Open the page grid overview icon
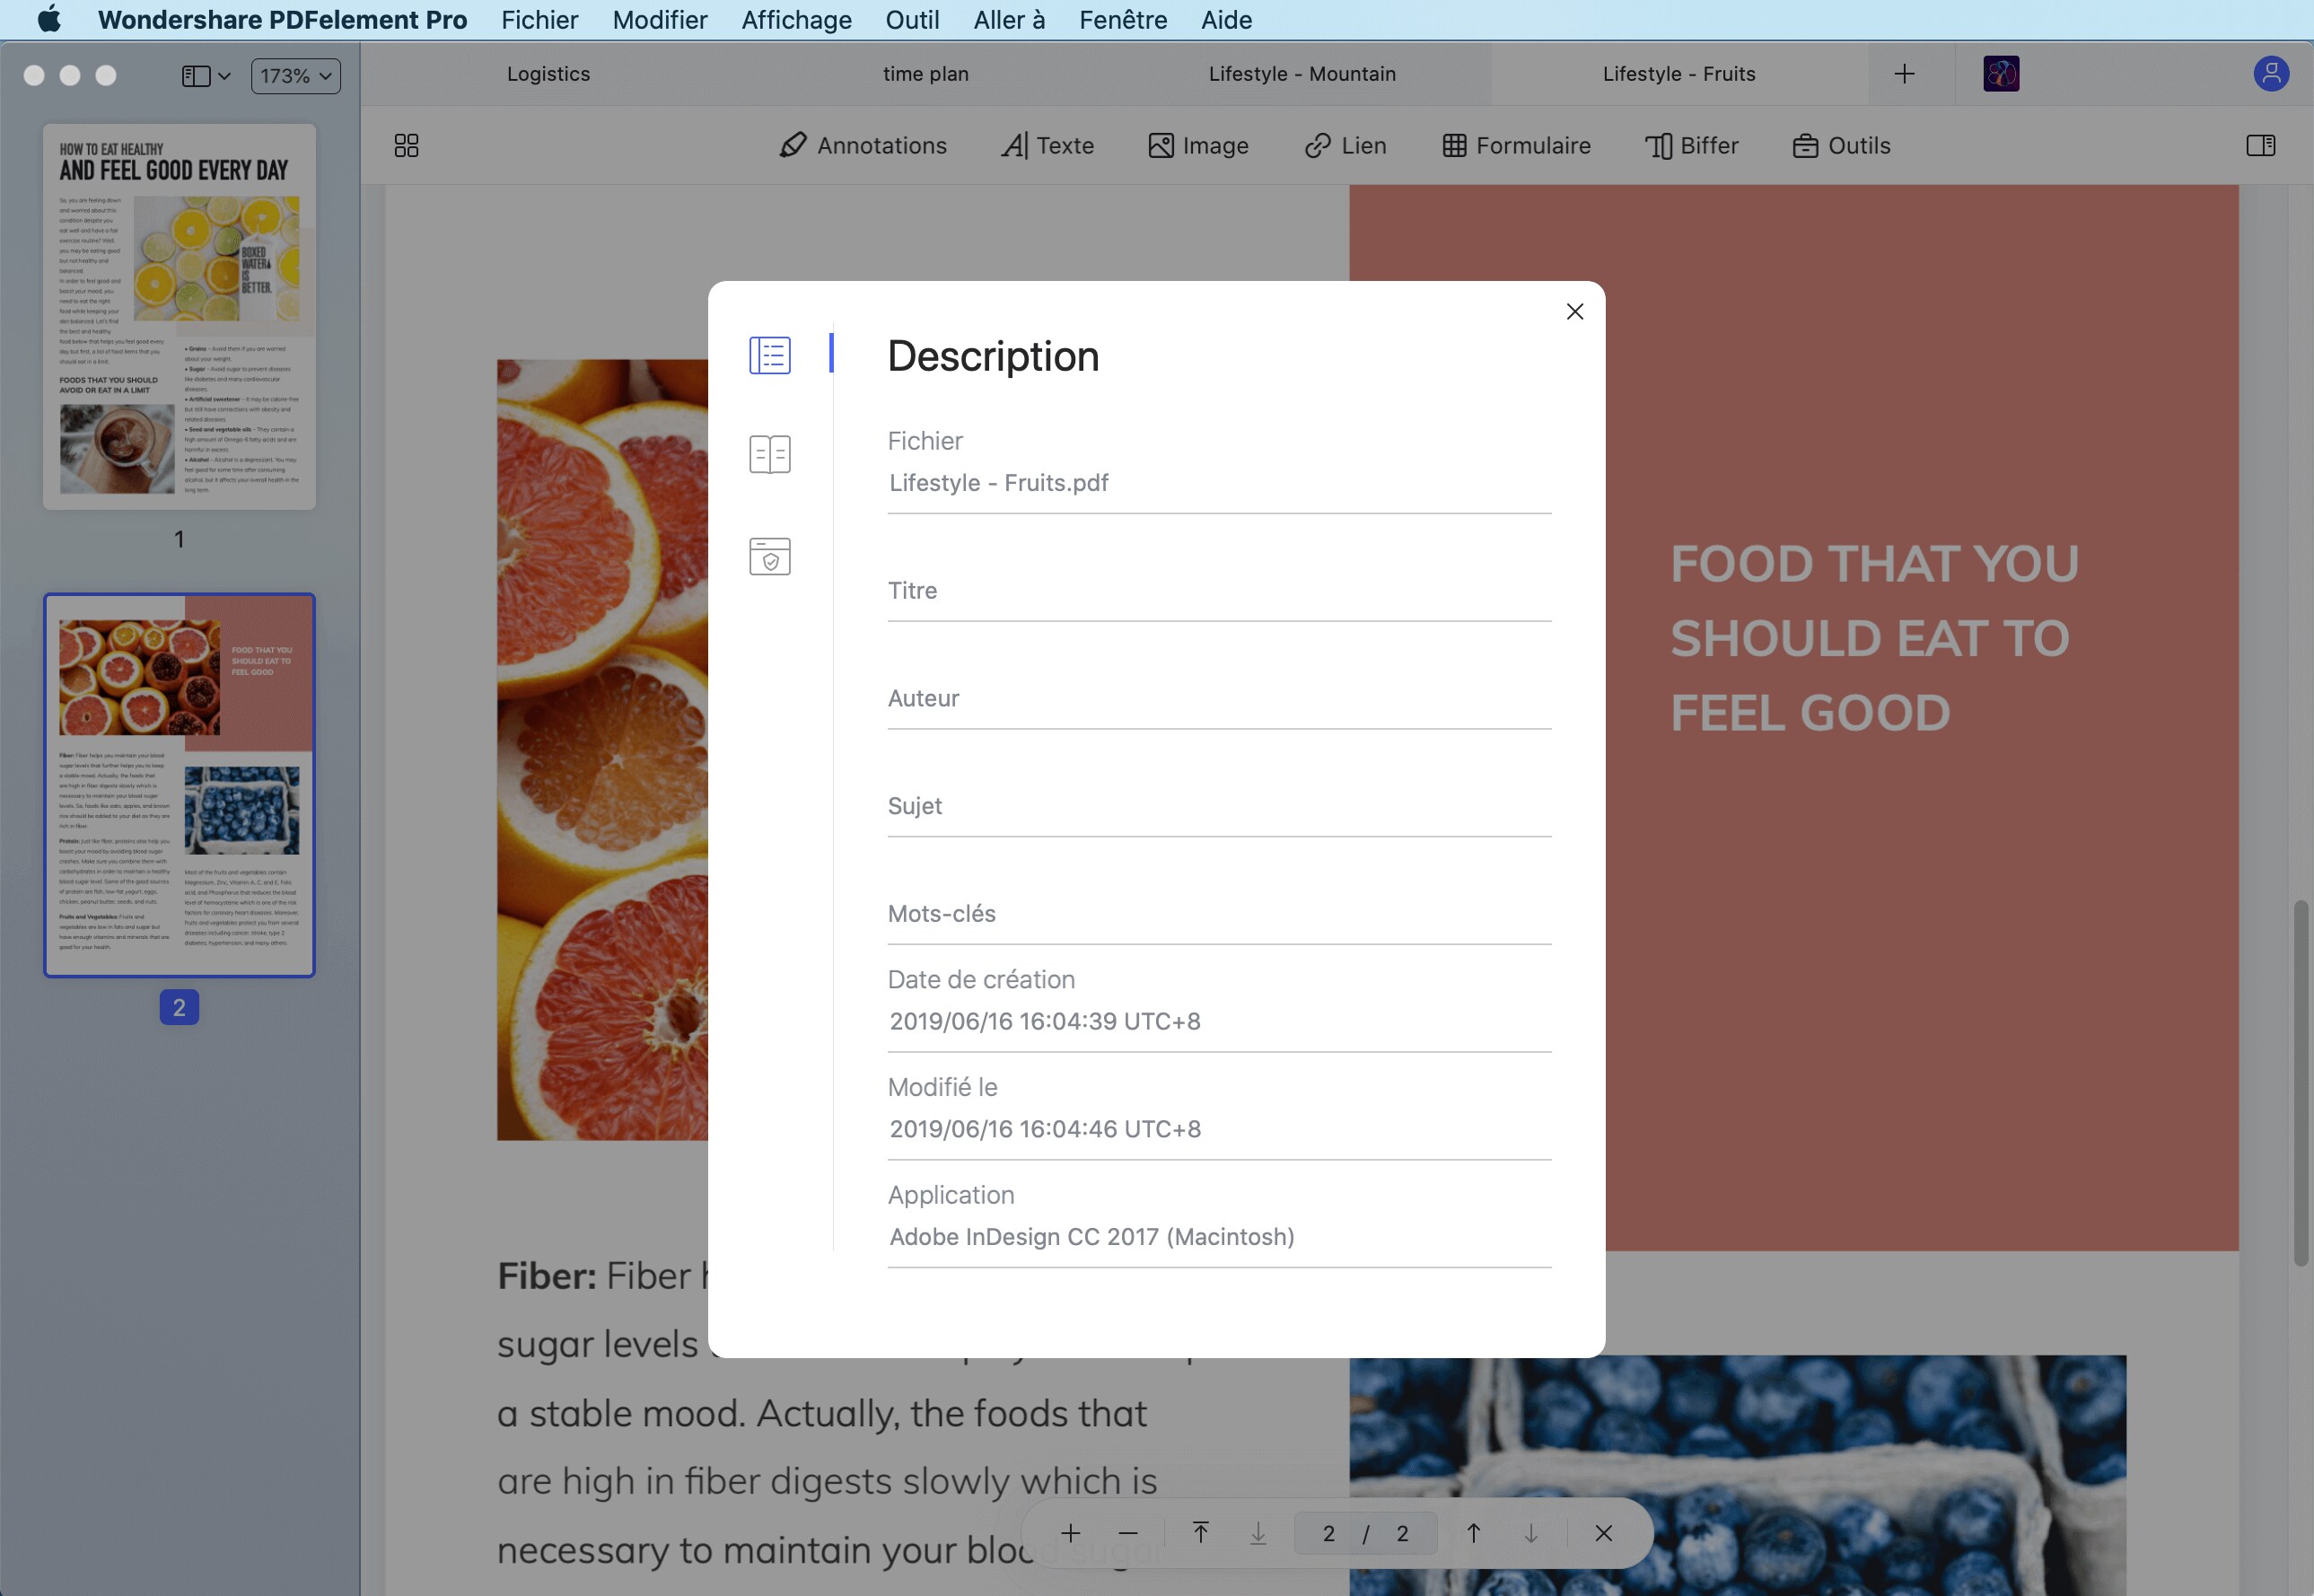The image size is (2314, 1596). [x=406, y=145]
